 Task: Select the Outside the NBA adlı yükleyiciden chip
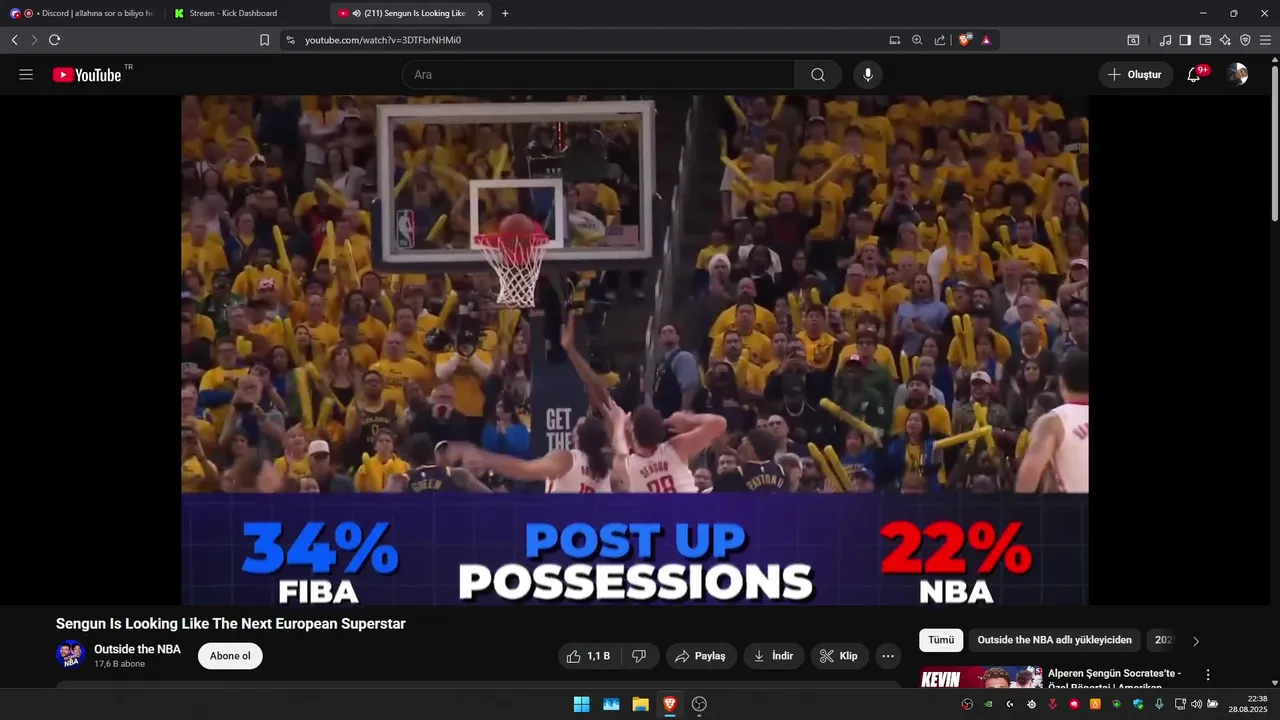1055,640
